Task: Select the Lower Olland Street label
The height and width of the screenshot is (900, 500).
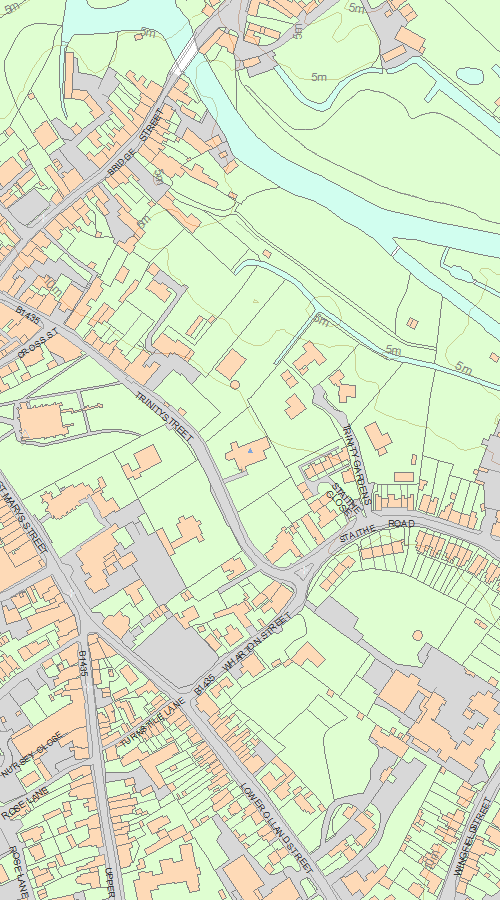Action: (x=277, y=827)
